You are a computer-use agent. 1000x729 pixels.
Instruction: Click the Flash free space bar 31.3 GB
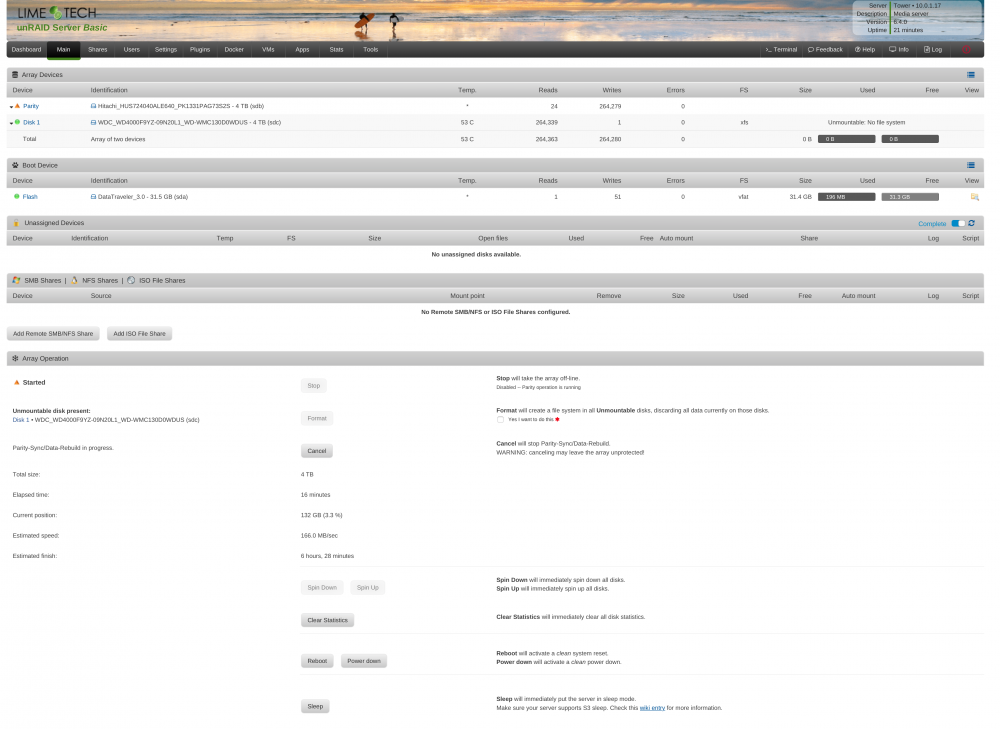[910, 196]
